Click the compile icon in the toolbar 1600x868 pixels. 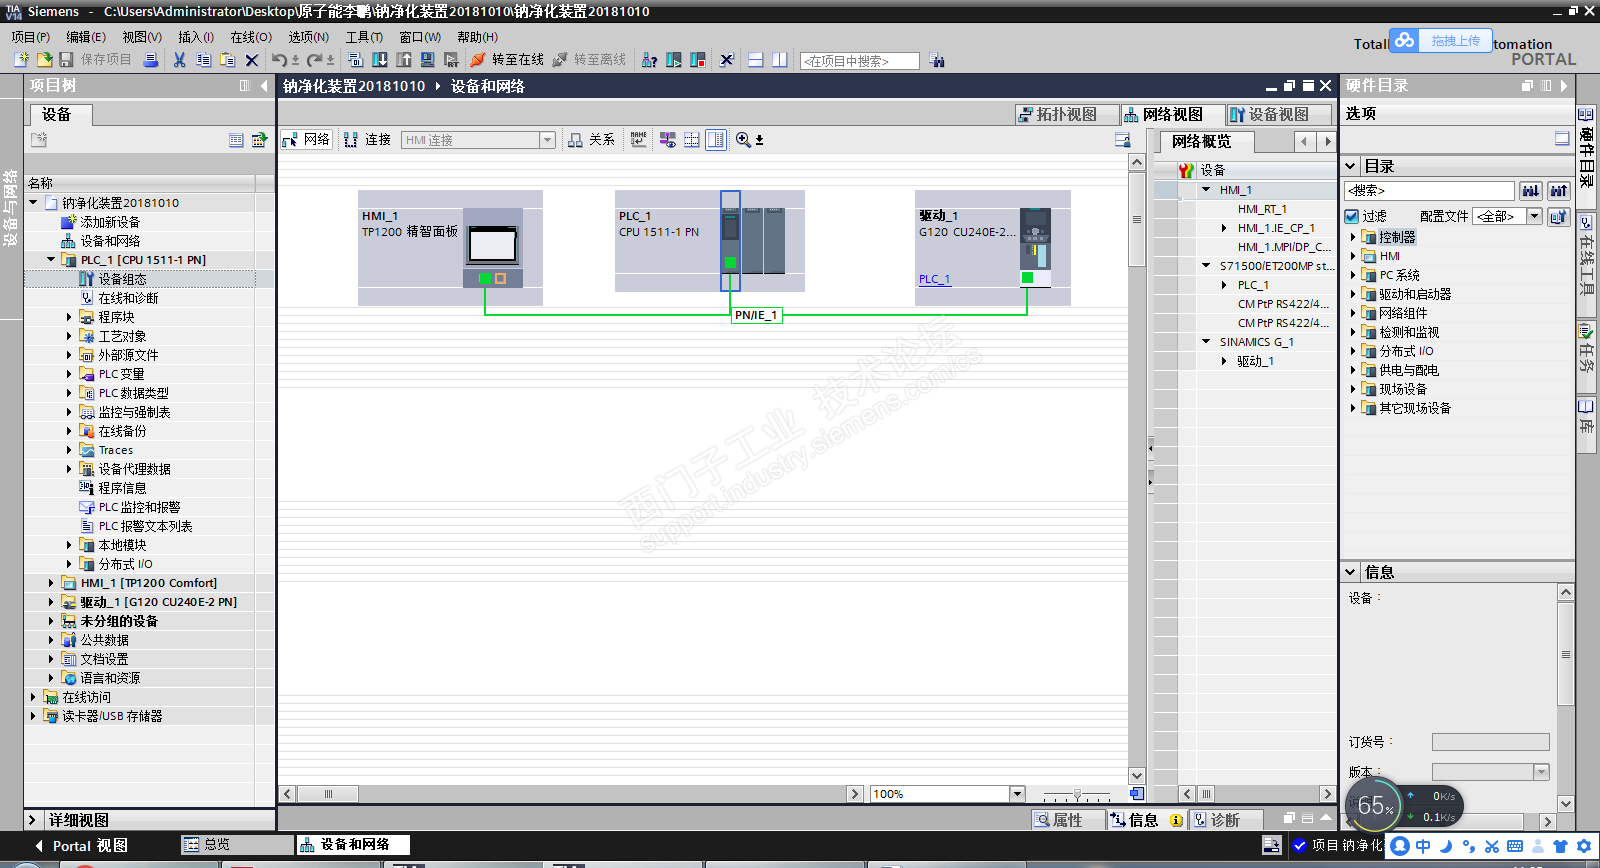(x=355, y=60)
